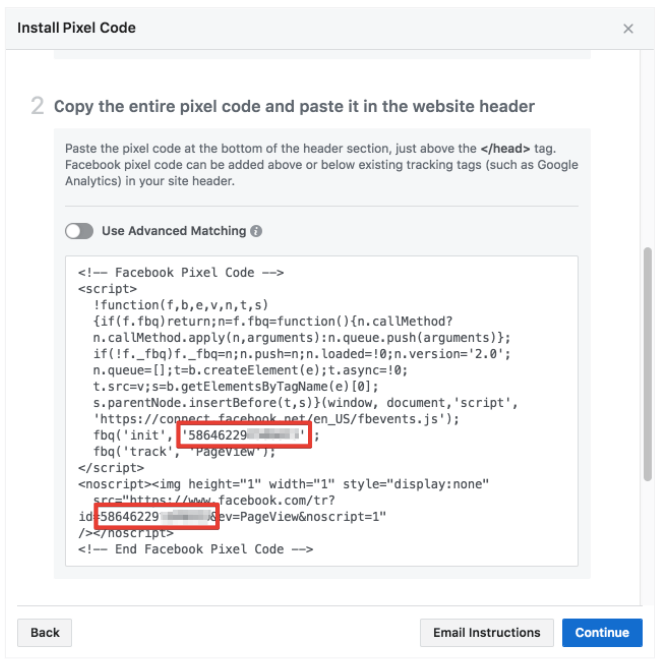Click the closing "</script>" tag line
Viewport: 662px width, 665px height.
pos(111,468)
